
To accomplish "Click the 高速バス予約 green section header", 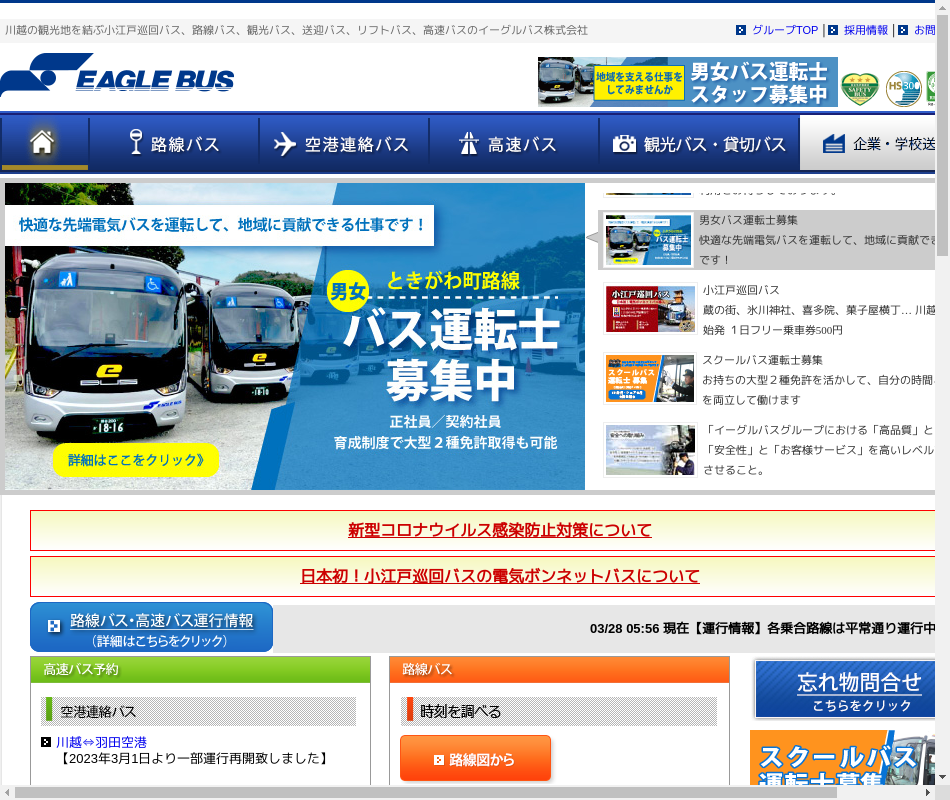I will pyautogui.click(x=201, y=670).
